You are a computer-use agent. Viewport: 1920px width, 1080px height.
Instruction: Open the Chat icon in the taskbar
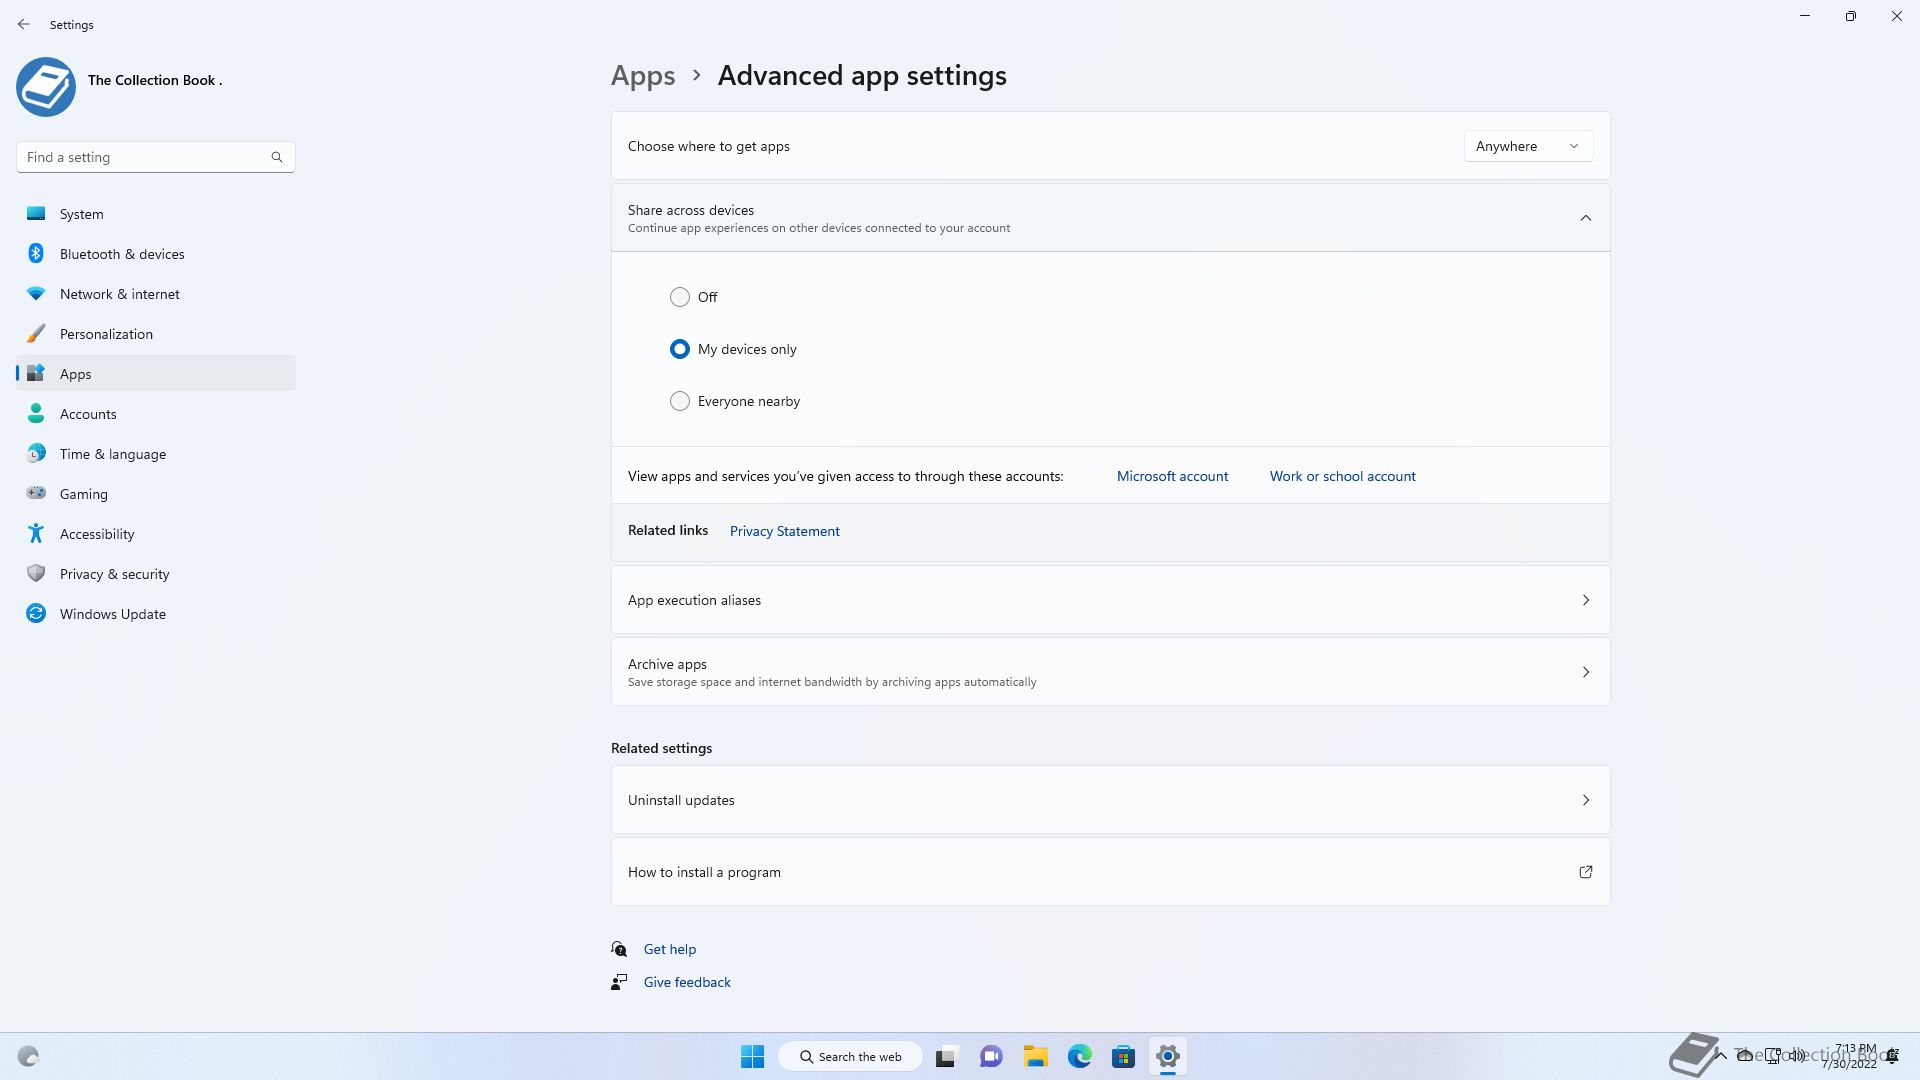(991, 1056)
